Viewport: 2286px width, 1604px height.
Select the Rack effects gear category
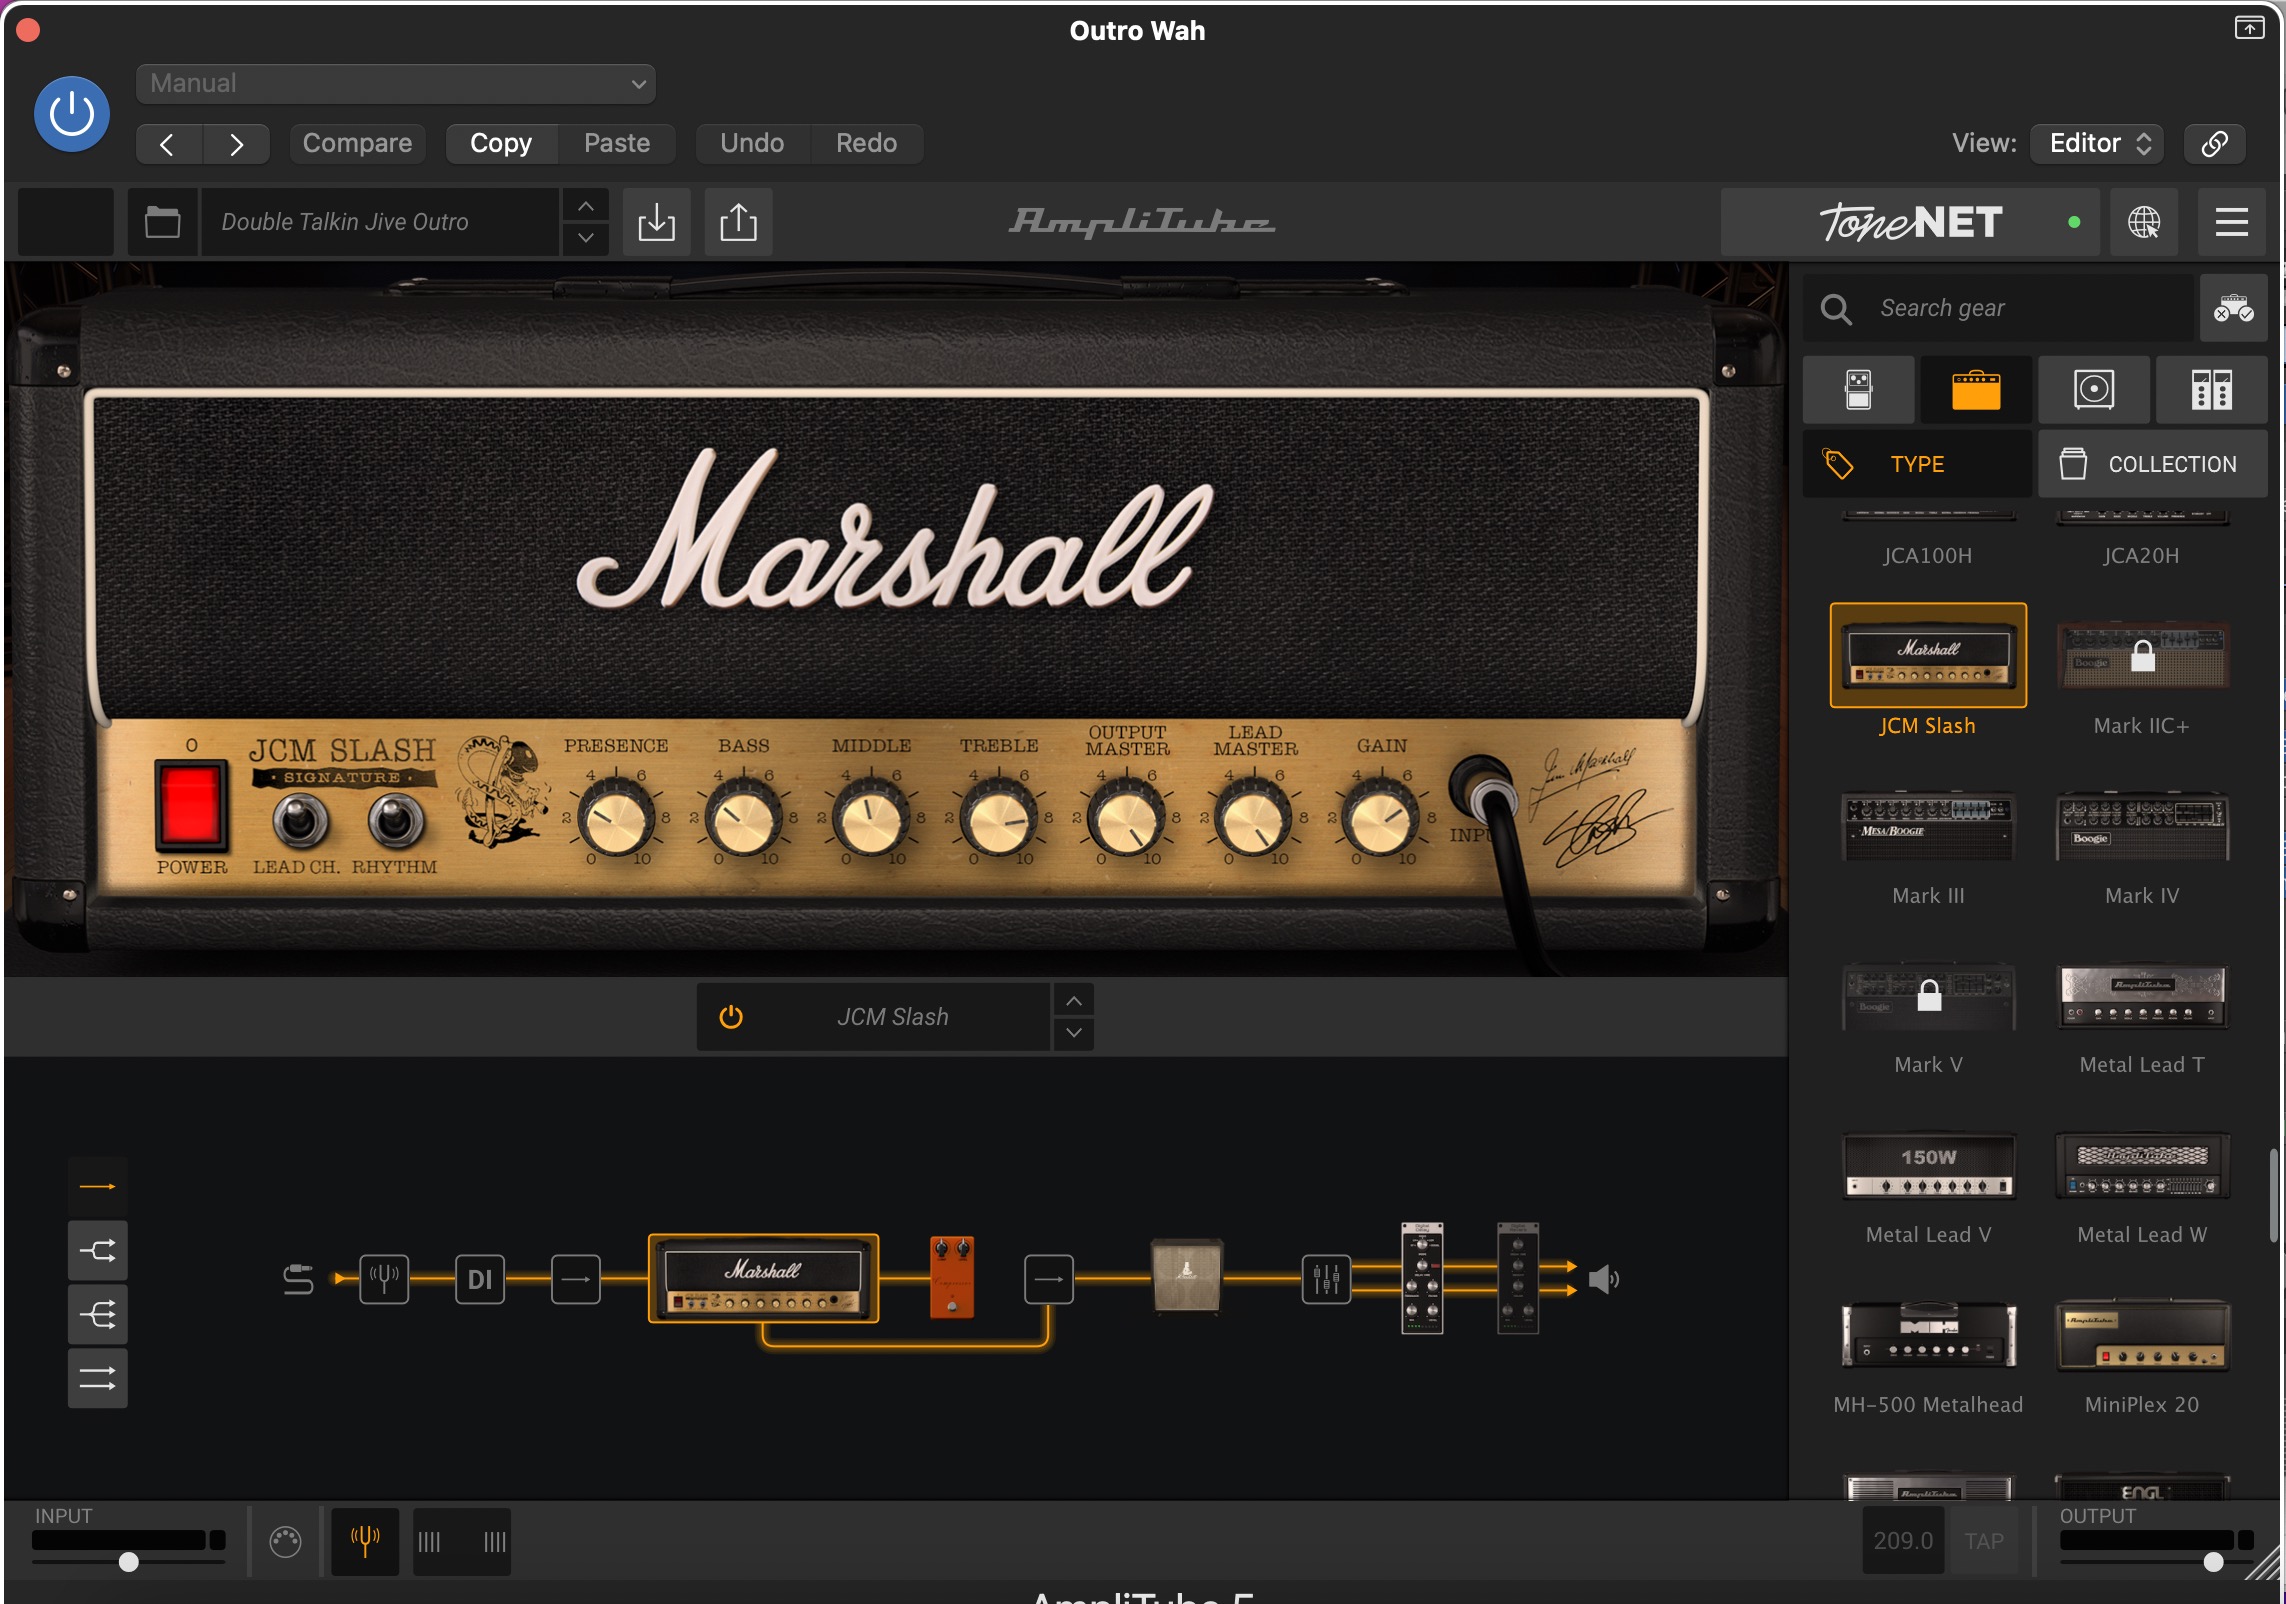click(x=2211, y=389)
